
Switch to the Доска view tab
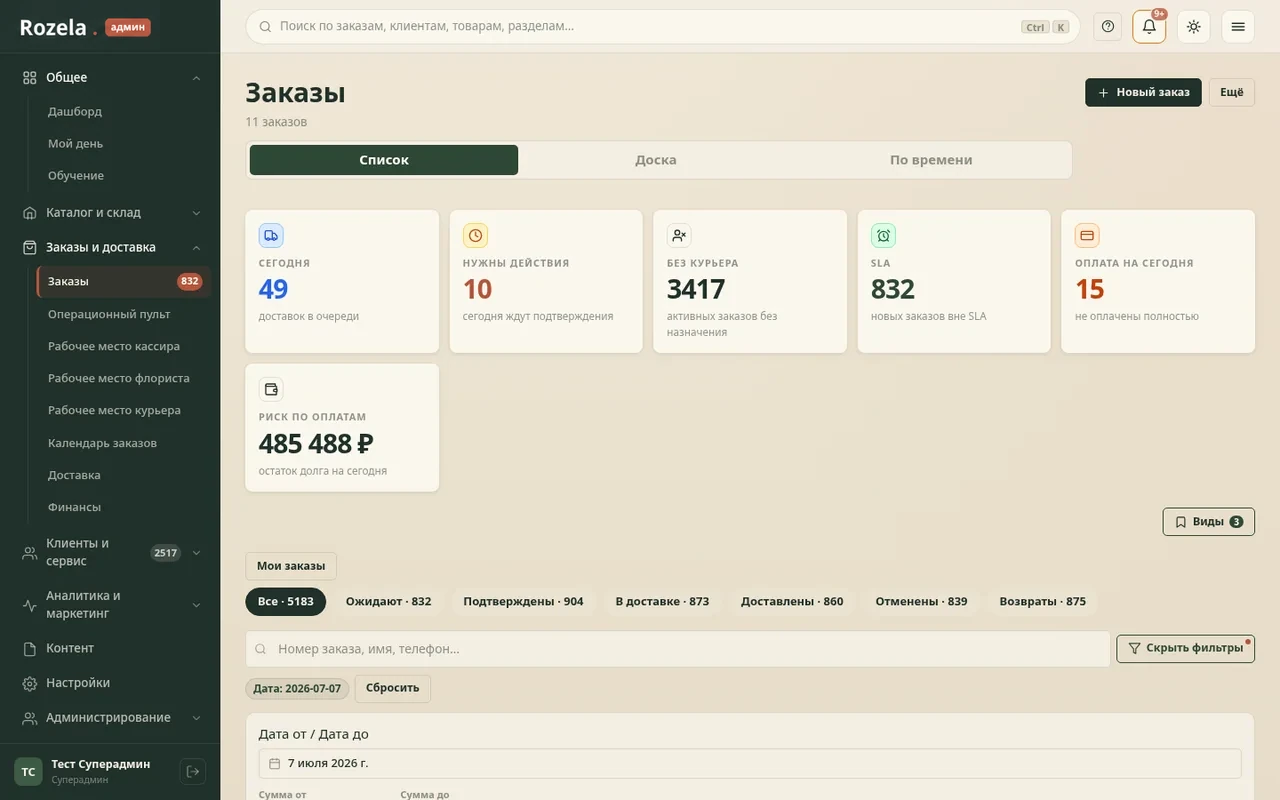click(656, 160)
